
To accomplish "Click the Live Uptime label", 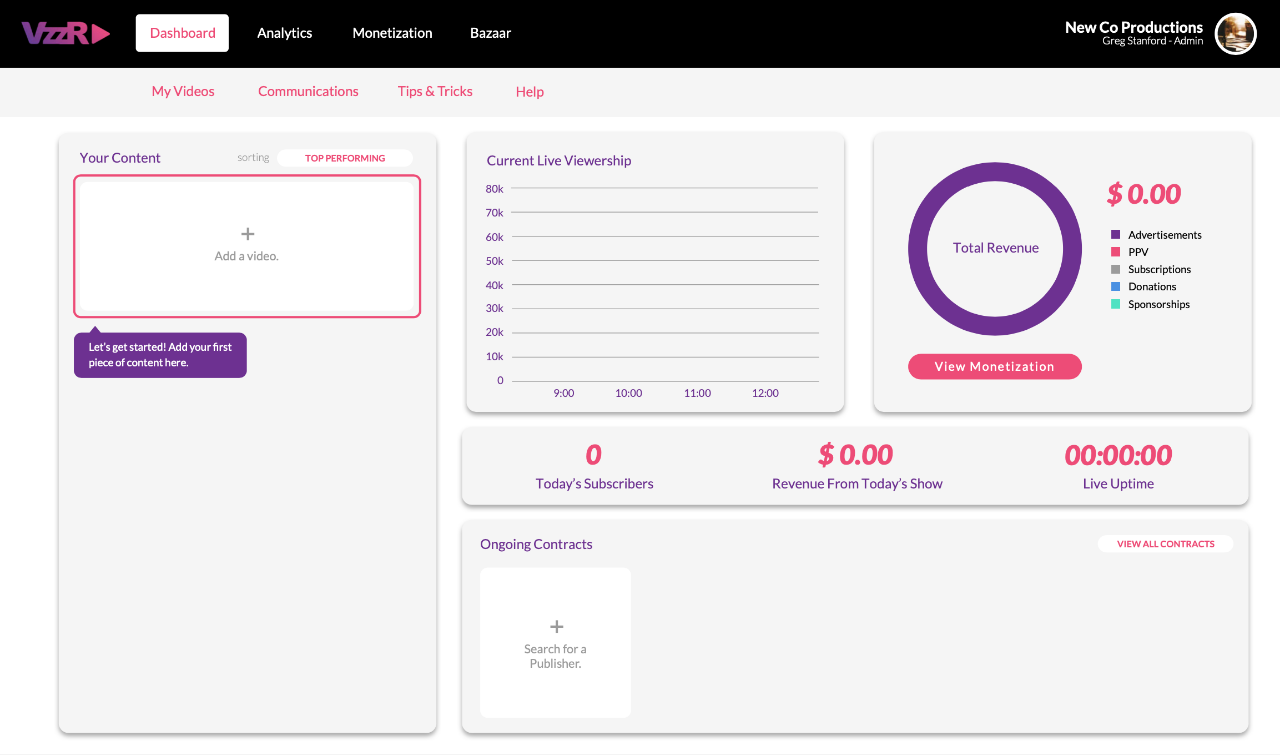I will coord(1118,483).
